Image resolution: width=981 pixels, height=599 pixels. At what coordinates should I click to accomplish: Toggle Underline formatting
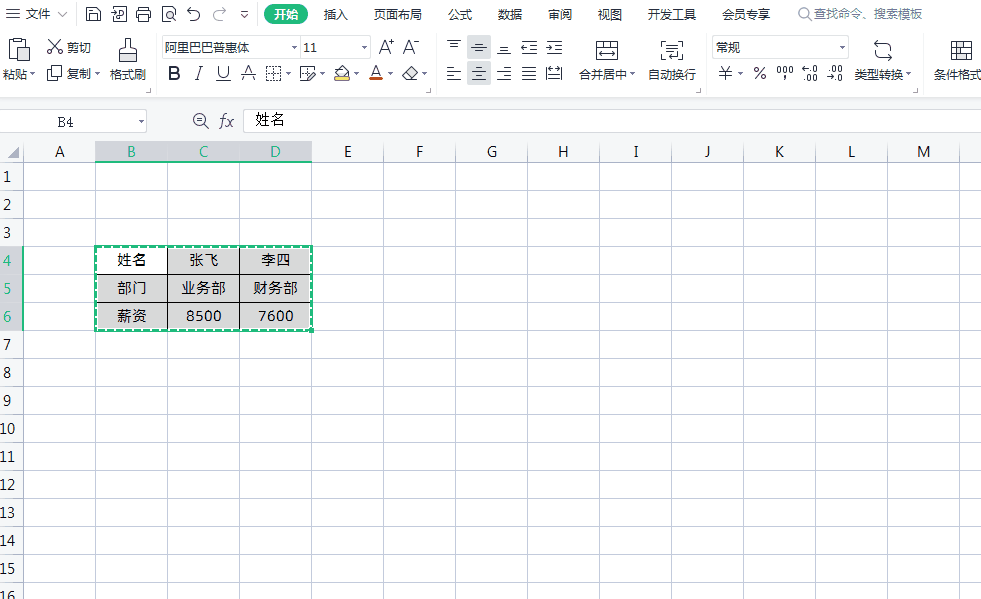pyautogui.click(x=223, y=74)
